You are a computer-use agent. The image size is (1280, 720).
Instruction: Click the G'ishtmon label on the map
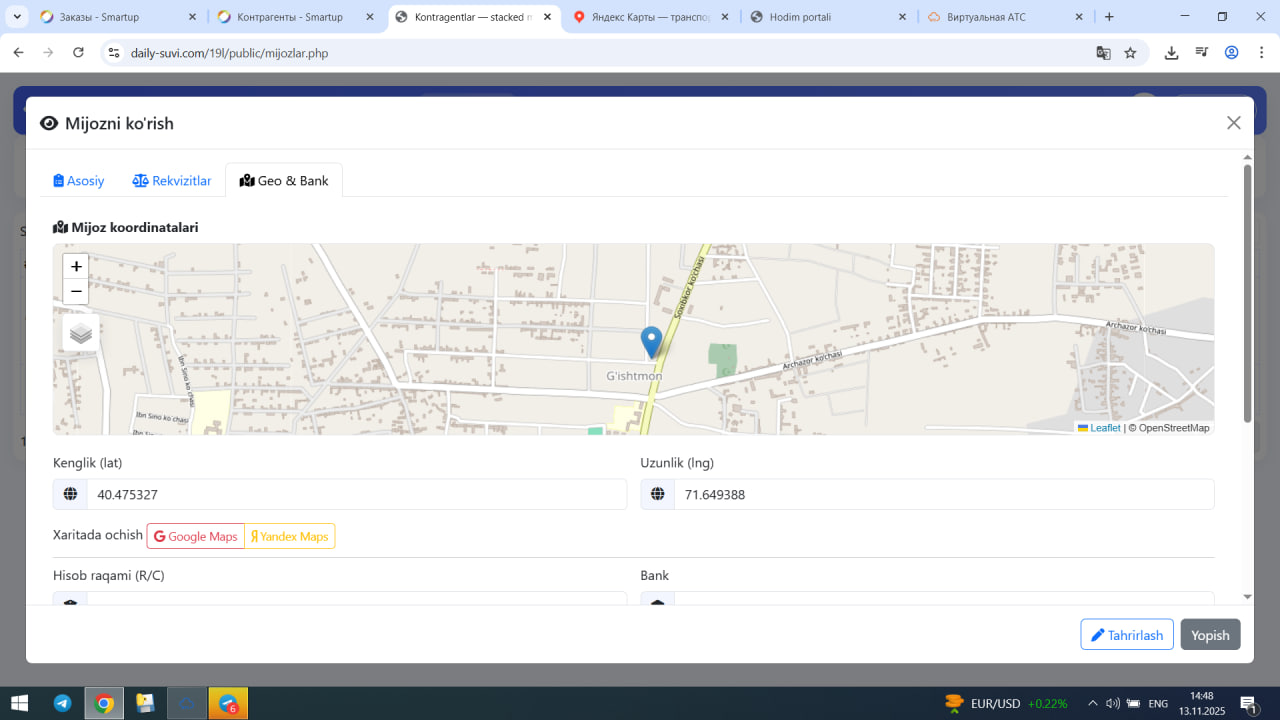(x=634, y=376)
